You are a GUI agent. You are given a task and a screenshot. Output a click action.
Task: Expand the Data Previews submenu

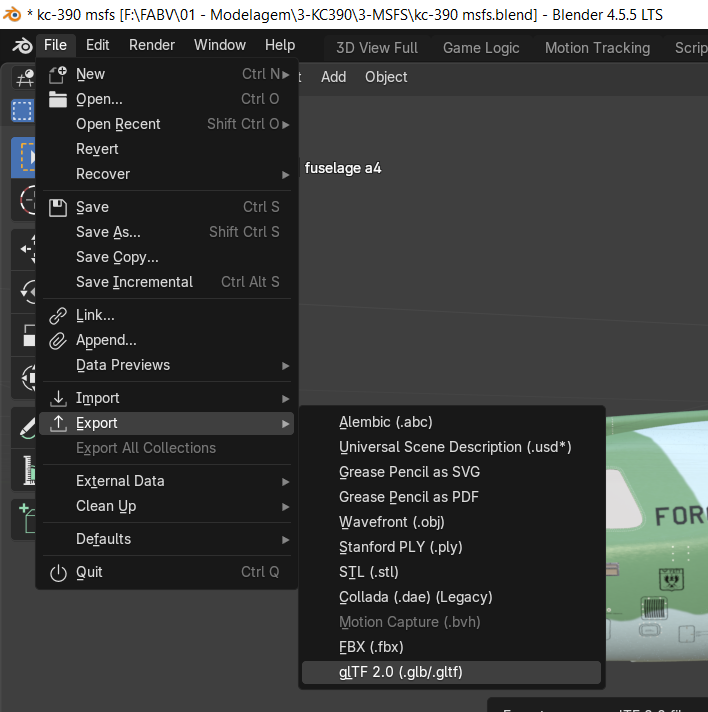click(x=167, y=365)
